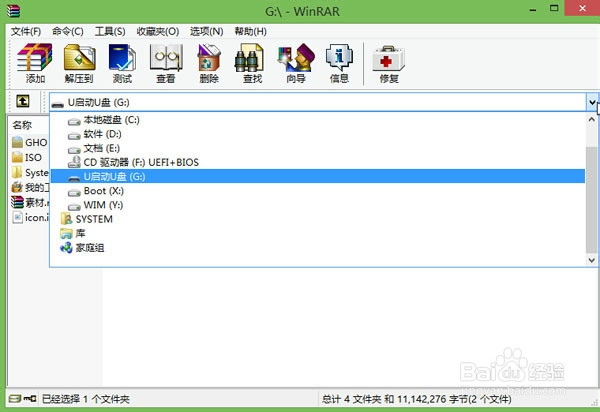The width and height of the screenshot is (600, 412).
Task: Click the WinRAR title bar app icon
Action: 13,10
